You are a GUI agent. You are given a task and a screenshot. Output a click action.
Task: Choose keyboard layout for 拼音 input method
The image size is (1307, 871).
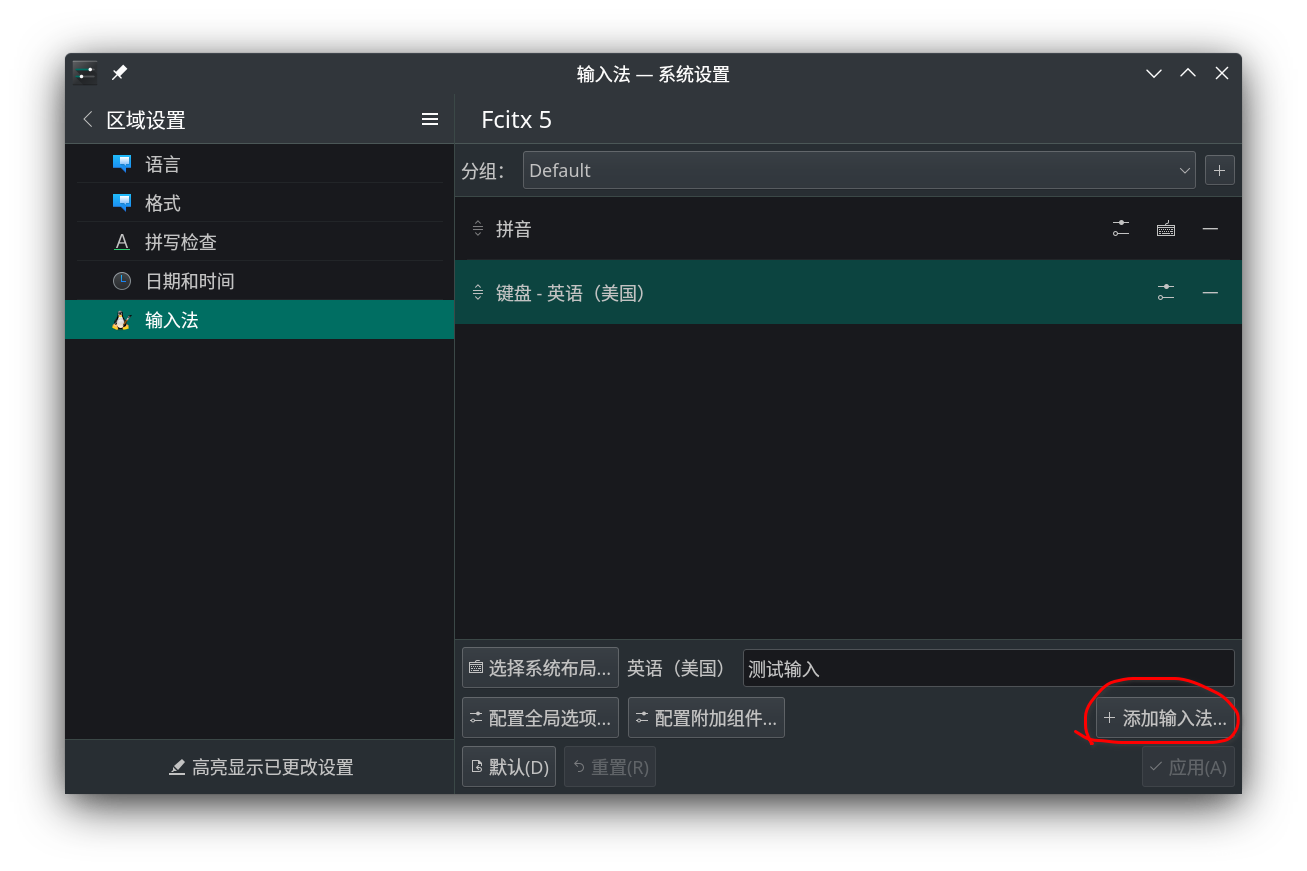click(x=1166, y=229)
